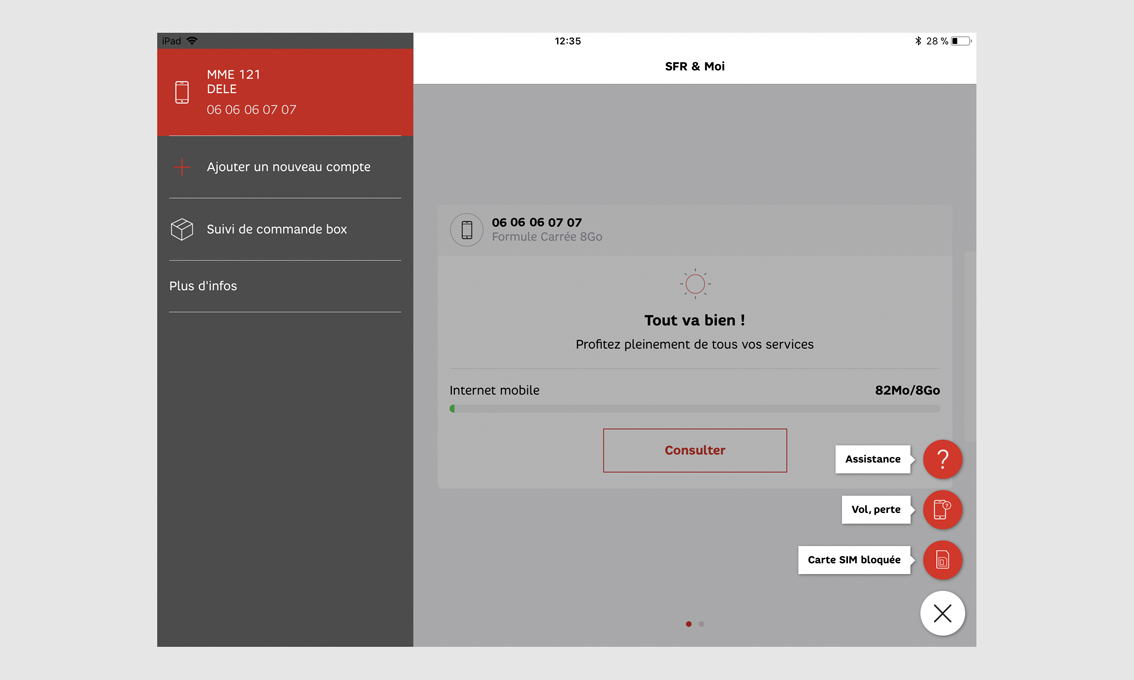Click the Assistance label
This screenshot has height=680, width=1134.
(873, 459)
